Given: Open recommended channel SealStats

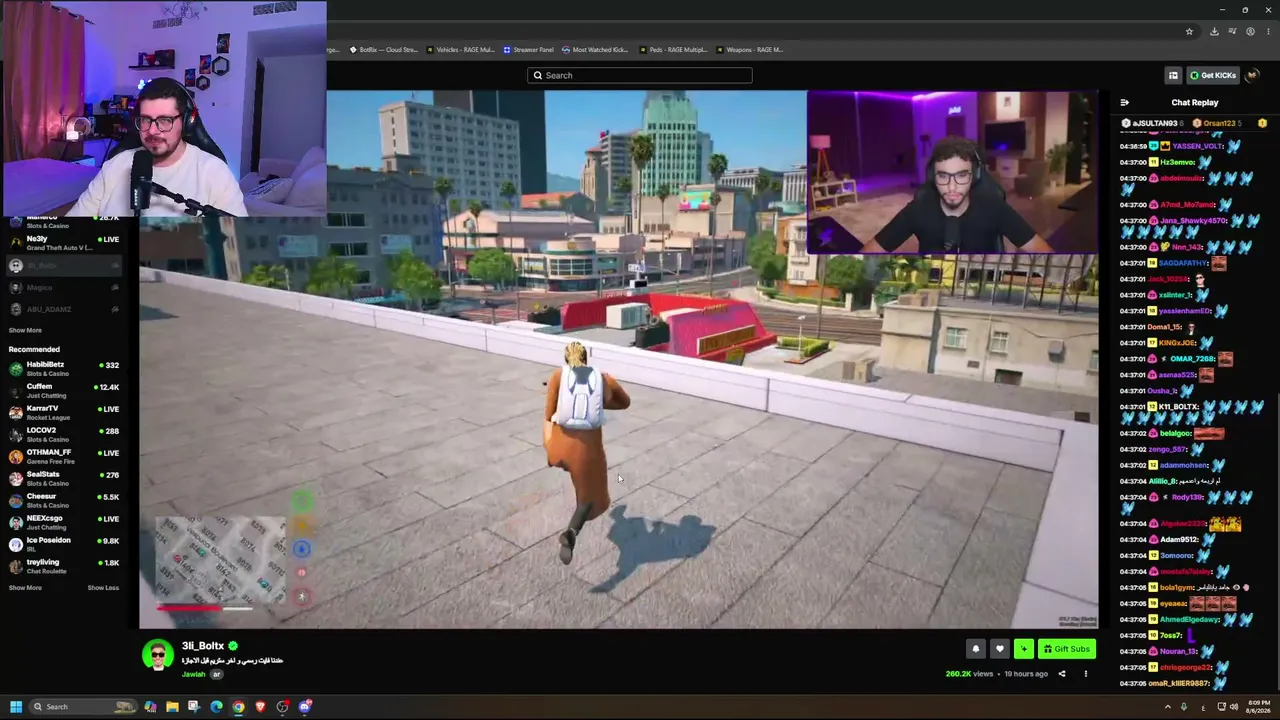Looking at the screenshot, I should click(x=63, y=479).
